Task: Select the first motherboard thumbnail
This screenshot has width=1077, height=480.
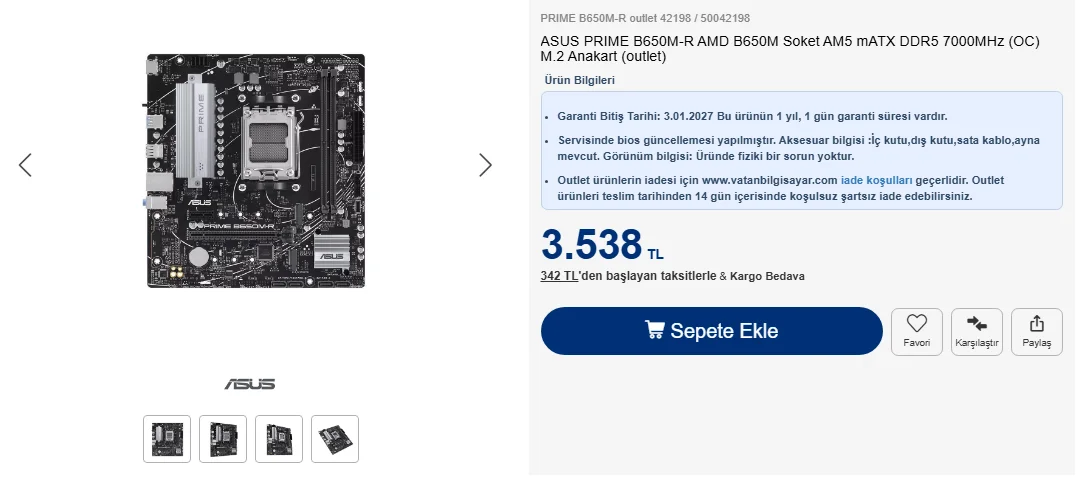Action: tap(167, 439)
